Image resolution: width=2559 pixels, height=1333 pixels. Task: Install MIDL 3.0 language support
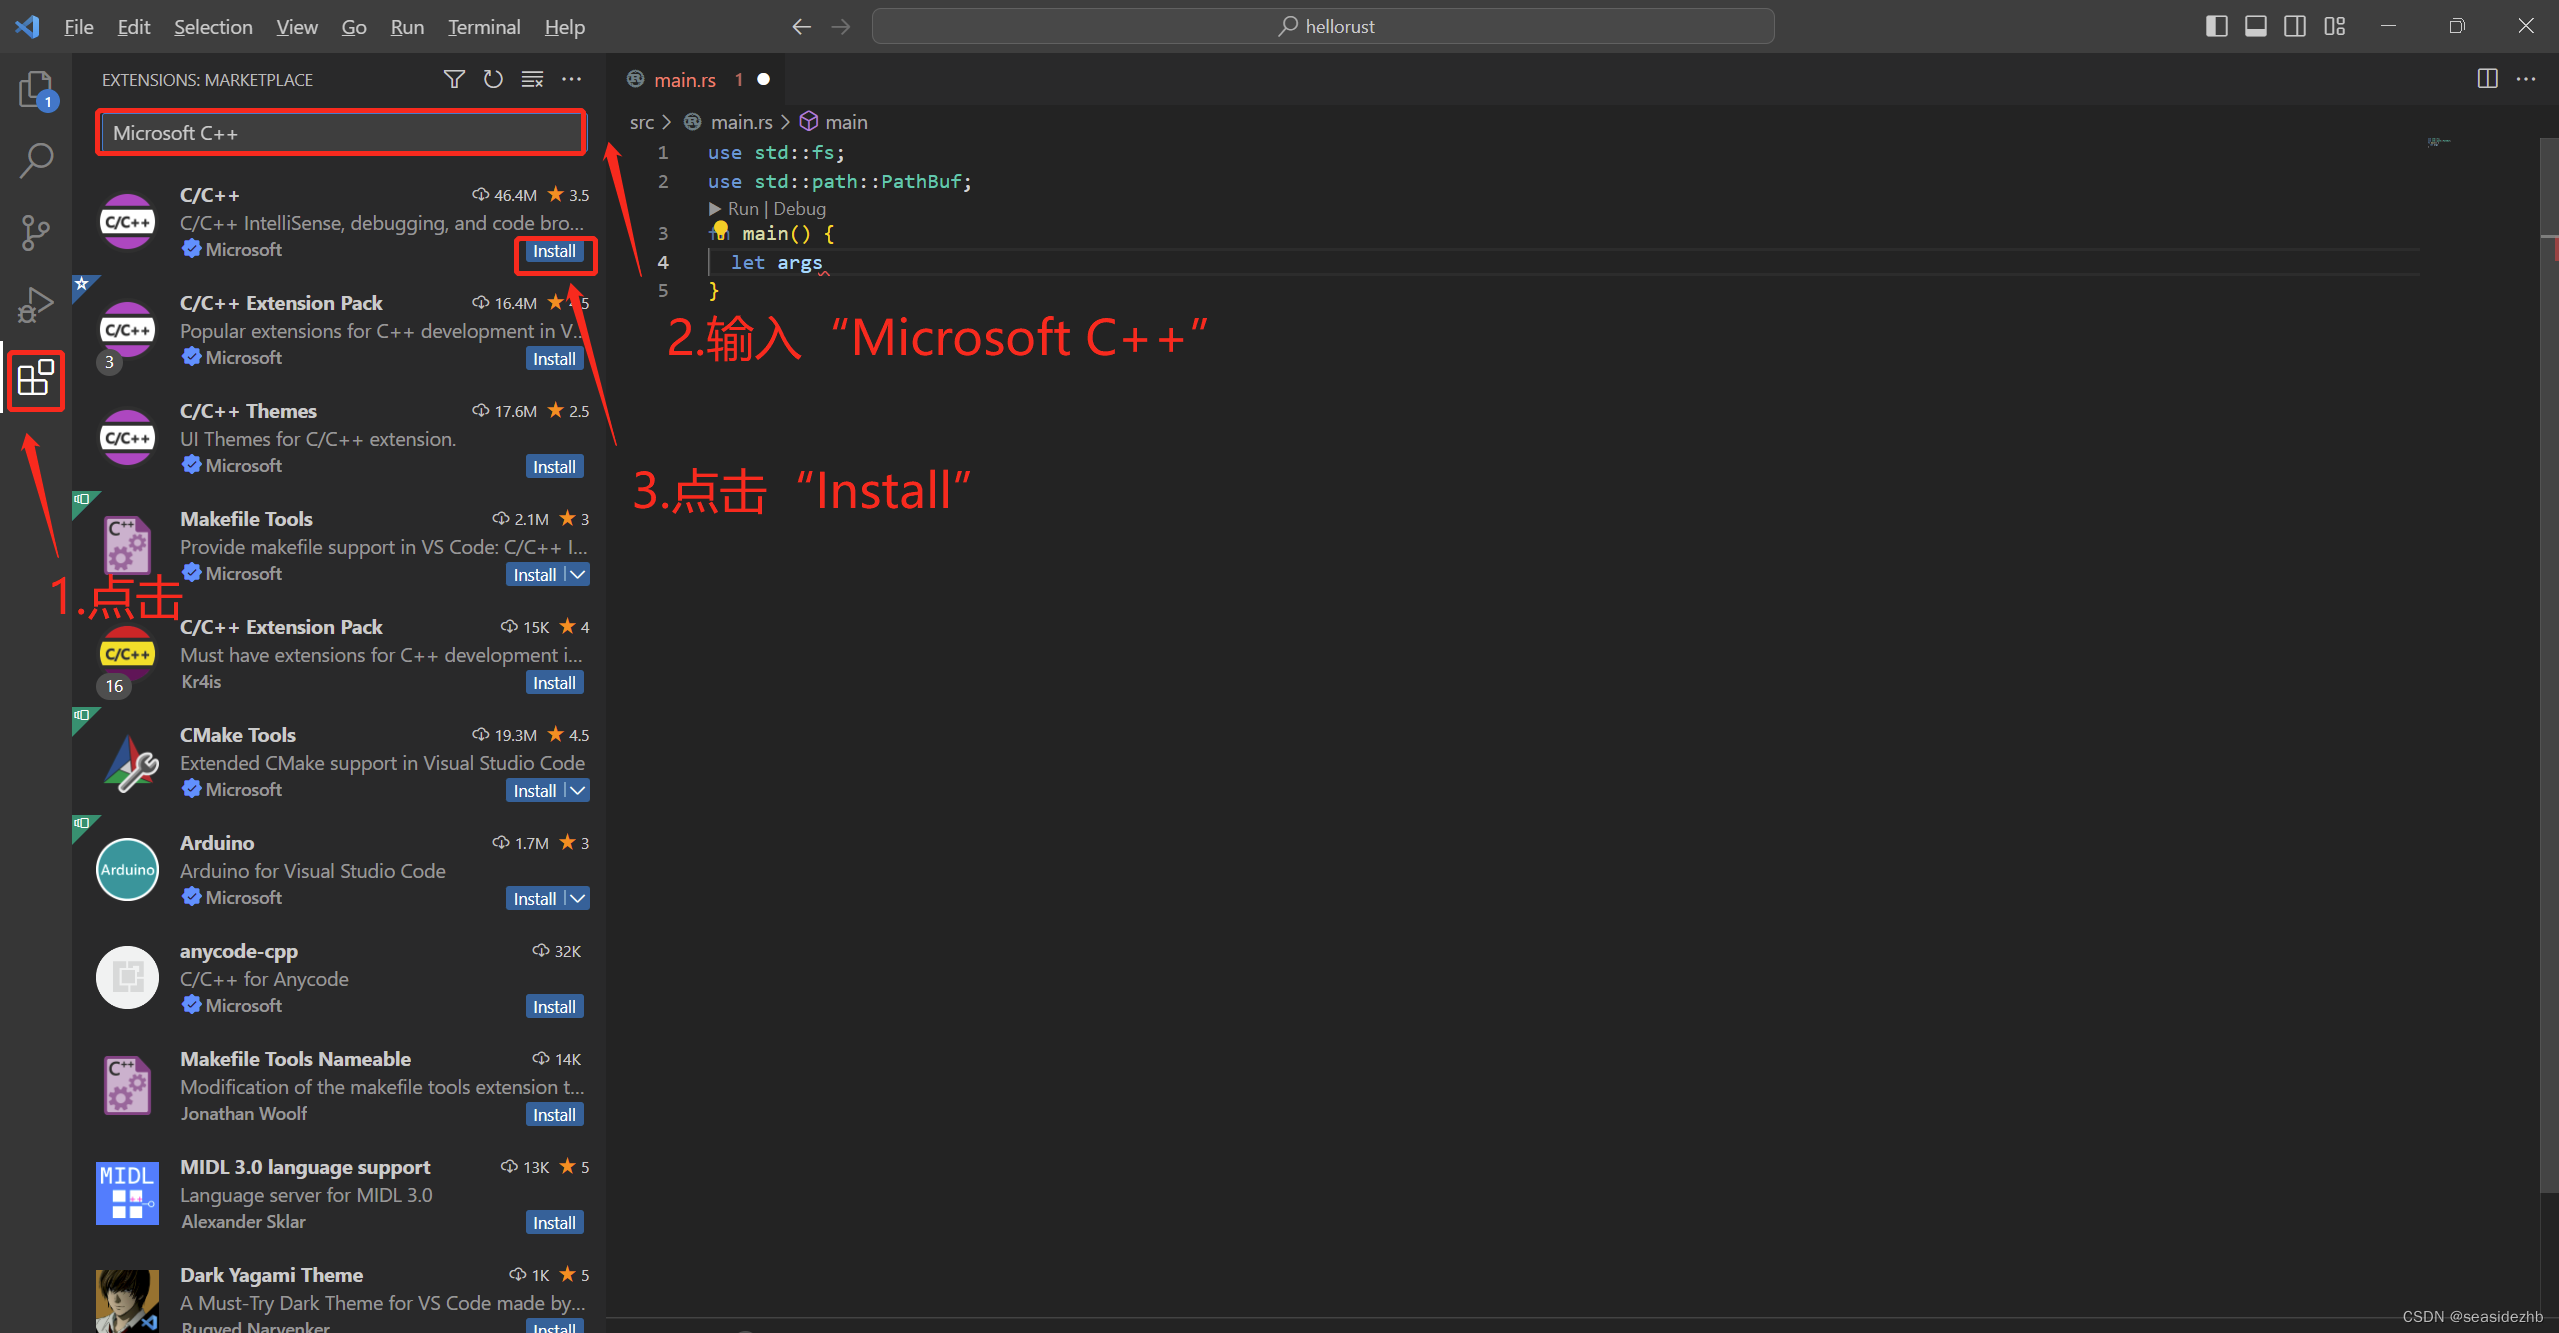tap(554, 1222)
